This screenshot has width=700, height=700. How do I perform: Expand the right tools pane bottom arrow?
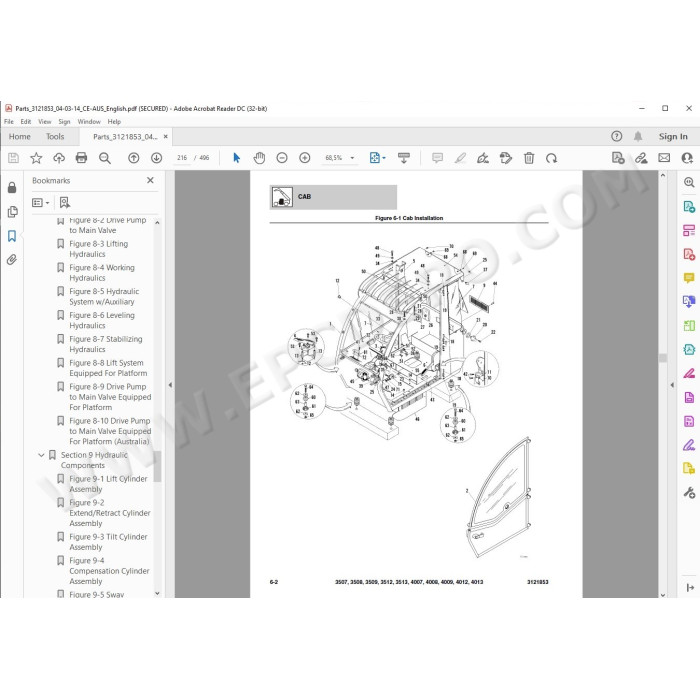[690, 588]
